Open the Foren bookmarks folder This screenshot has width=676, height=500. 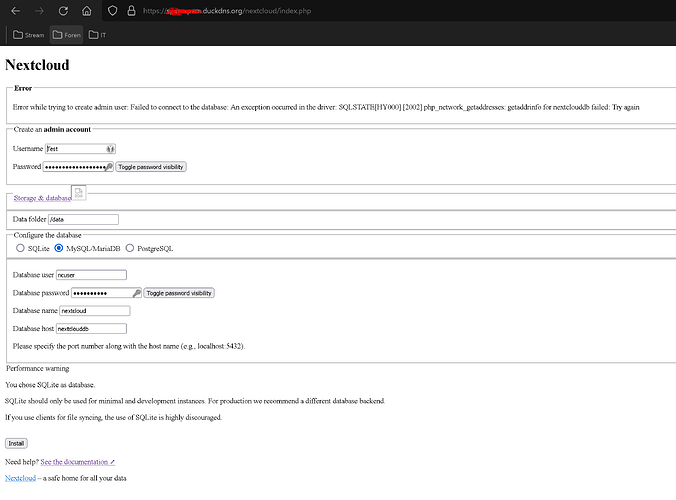pyautogui.click(x=67, y=35)
